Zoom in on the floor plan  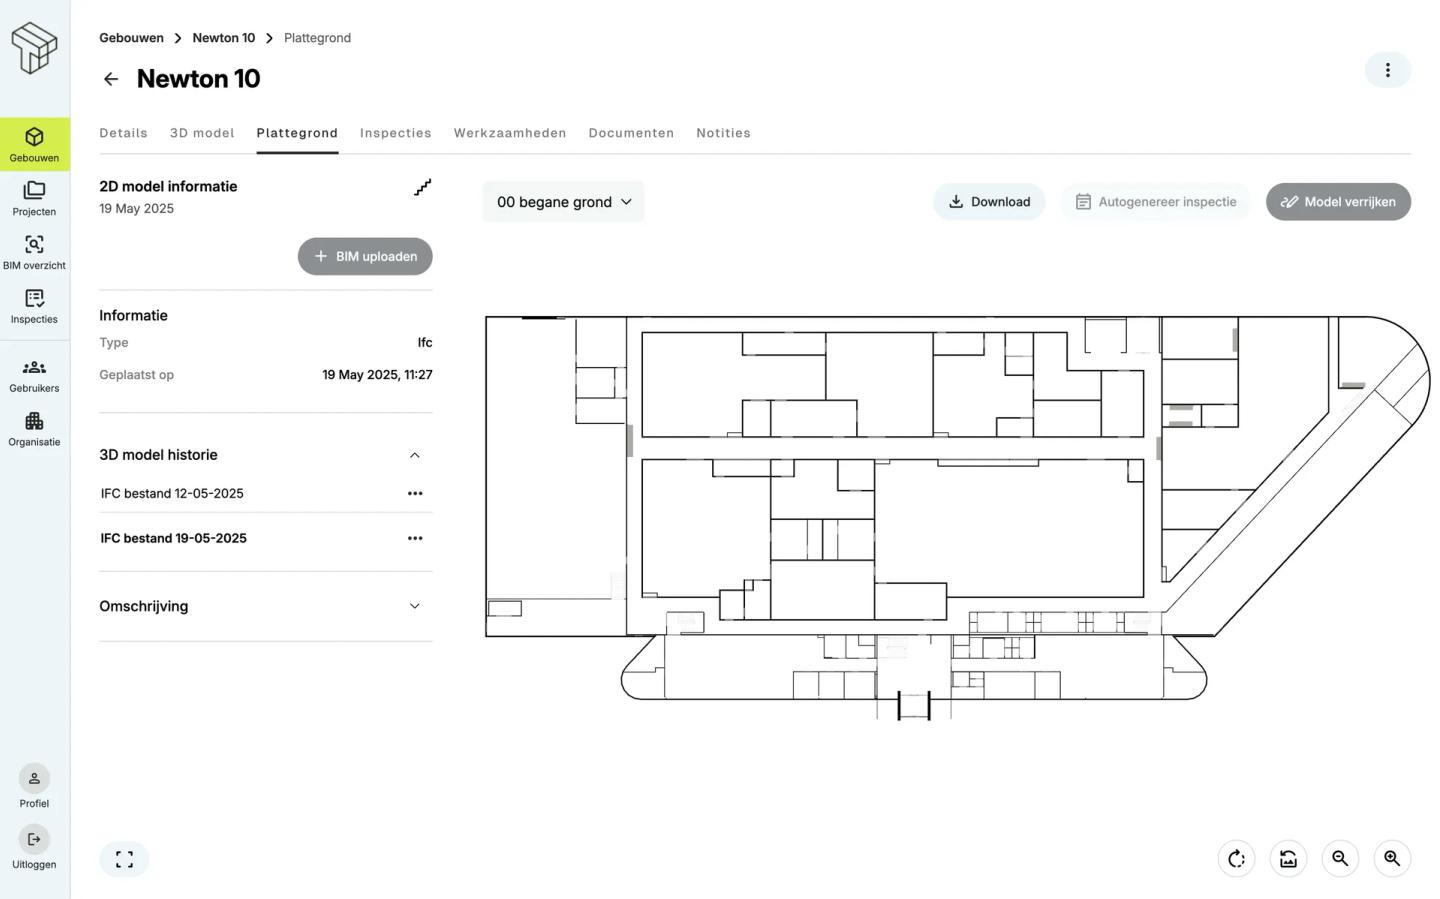(1392, 858)
